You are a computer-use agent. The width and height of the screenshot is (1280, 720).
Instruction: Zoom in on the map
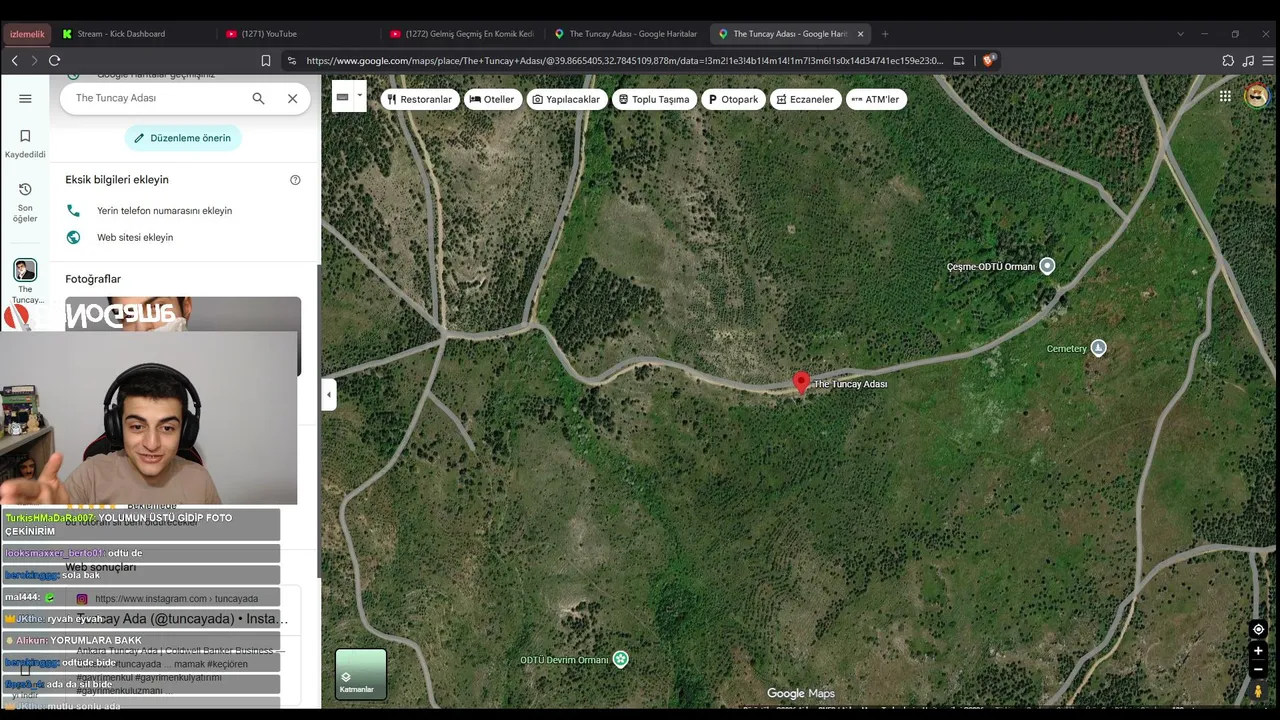(1258, 651)
